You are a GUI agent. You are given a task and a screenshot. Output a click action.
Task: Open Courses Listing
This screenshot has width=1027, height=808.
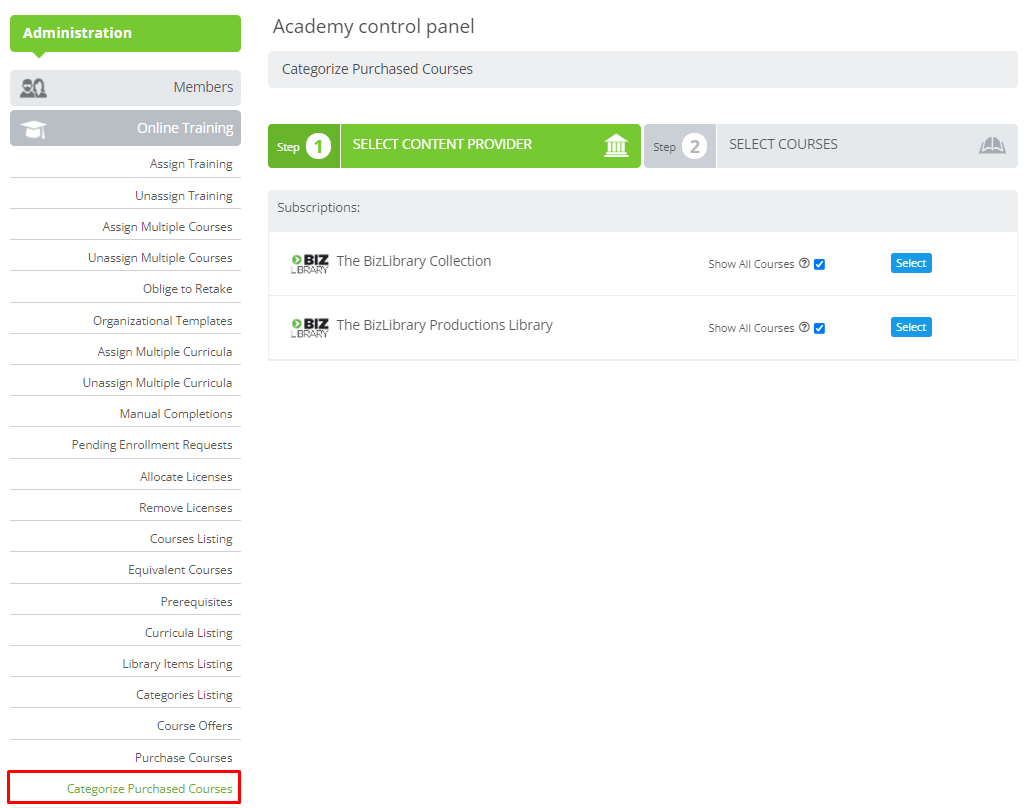pyautogui.click(x=191, y=539)
